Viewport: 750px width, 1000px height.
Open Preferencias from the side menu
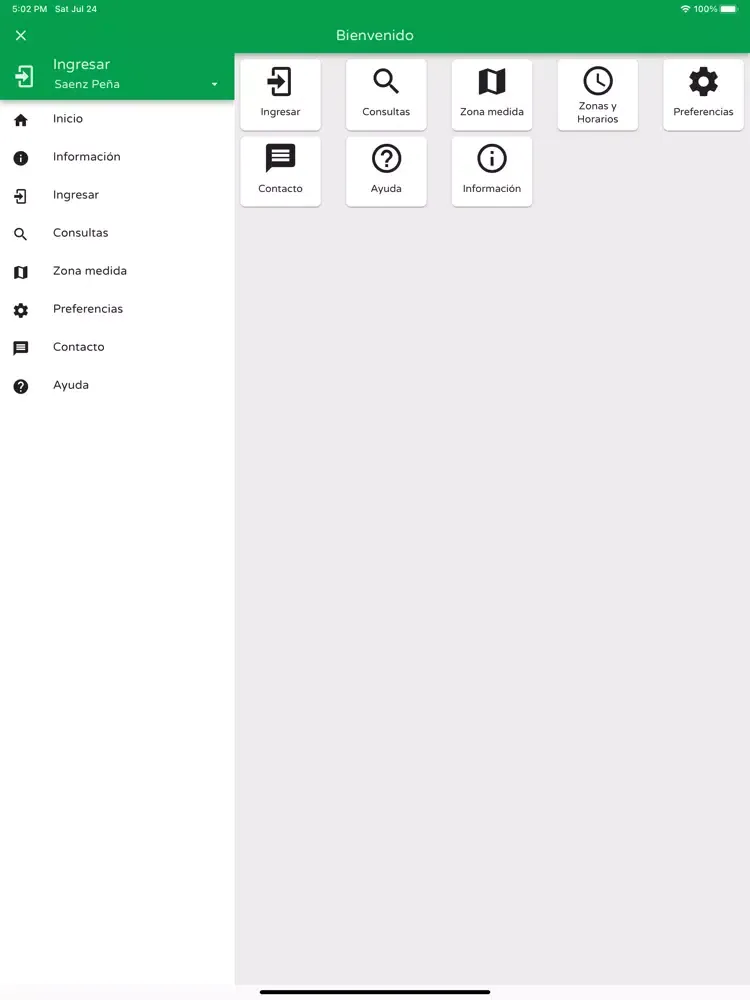(x=117, y=309)
